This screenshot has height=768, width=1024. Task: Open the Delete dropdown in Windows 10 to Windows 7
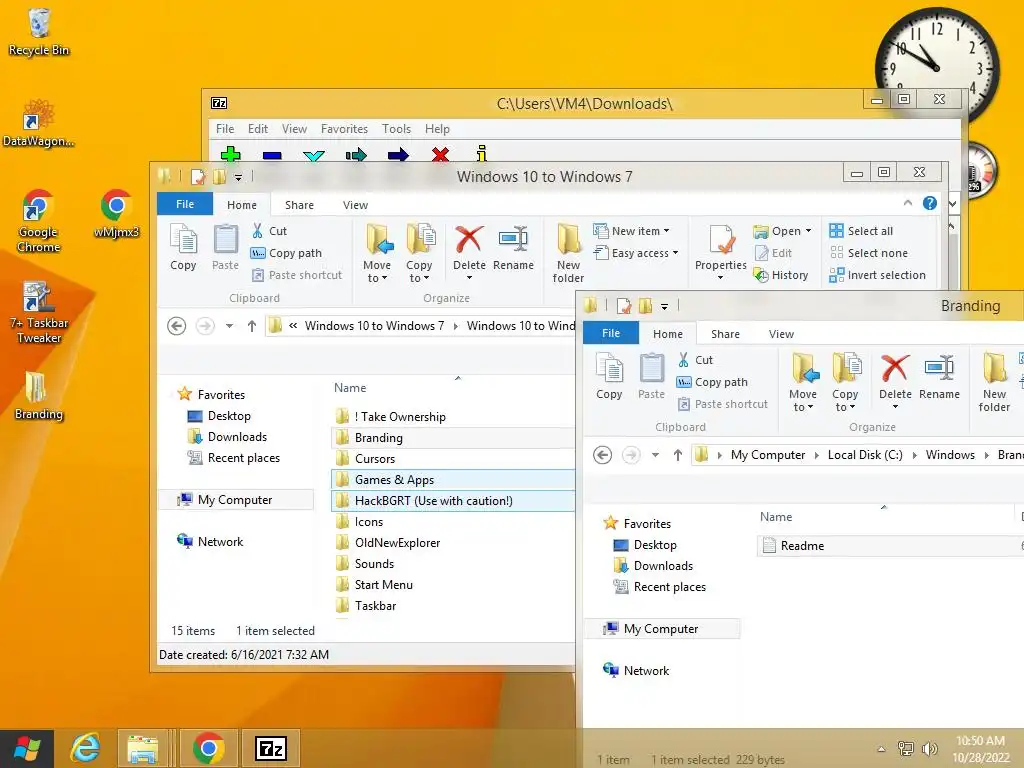(x=469, y=278)
